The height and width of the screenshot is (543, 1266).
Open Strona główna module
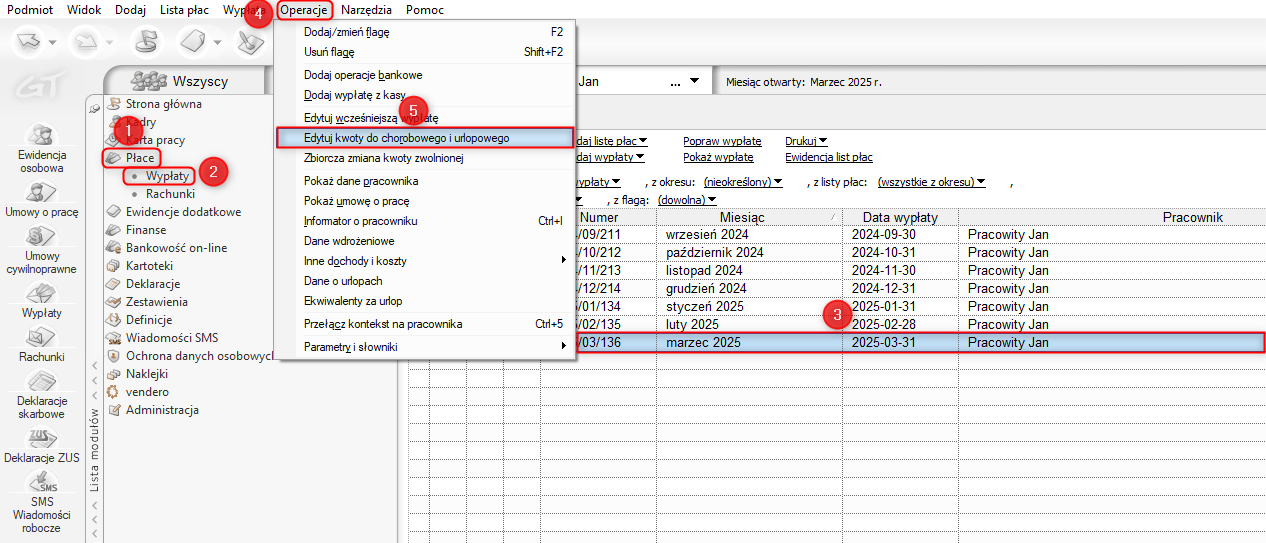point(163,104)
